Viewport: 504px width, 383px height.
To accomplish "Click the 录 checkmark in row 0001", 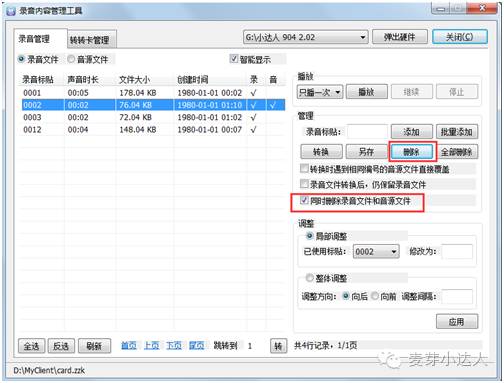I will pos(253,93).
